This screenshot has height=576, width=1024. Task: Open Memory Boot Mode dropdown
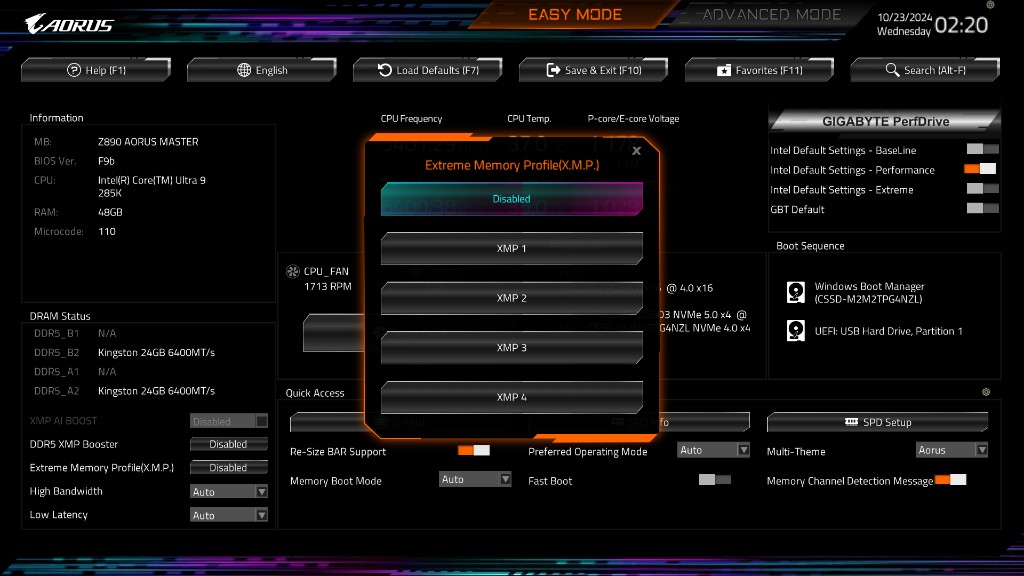pyautogui.click(x=475, y=479)
